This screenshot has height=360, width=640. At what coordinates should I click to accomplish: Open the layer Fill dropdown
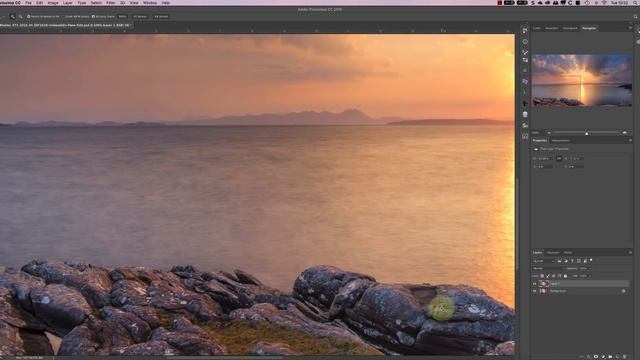590,276
